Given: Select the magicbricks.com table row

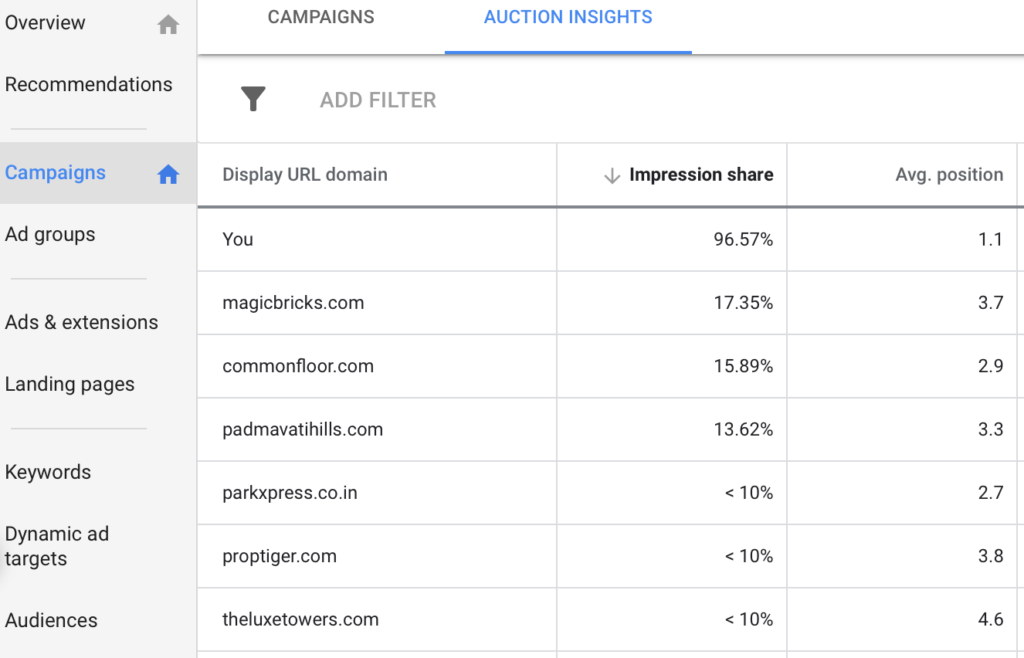Looking at the screenshot, I should pos(295,302).
